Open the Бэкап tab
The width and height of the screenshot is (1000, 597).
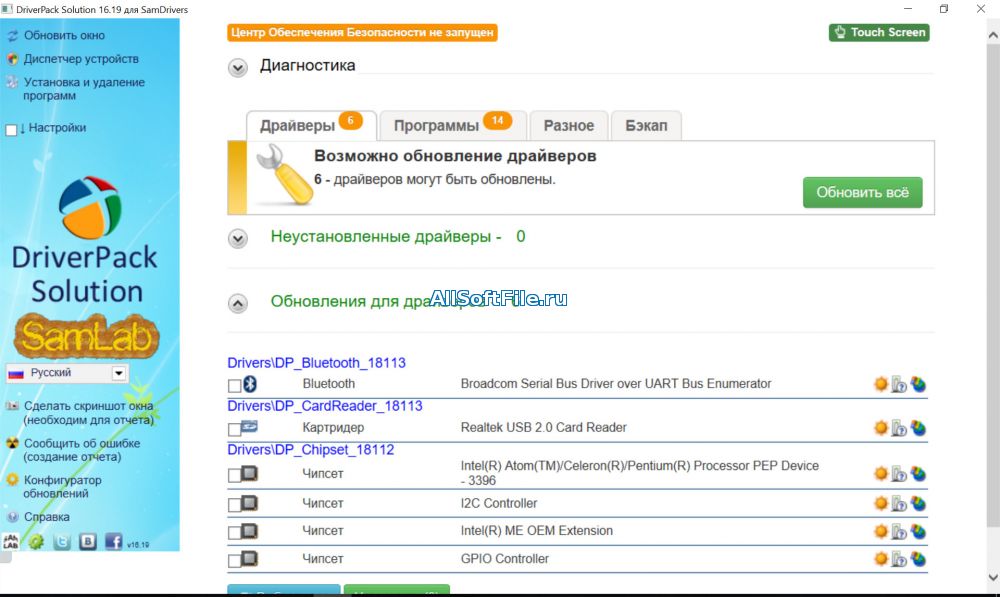pos(646,125)
